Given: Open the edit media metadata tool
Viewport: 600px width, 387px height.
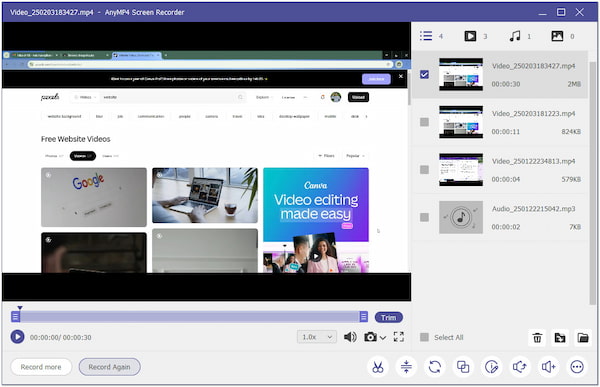Looking at the screenshot, I should pyautogui.click(x=491, y=367).
